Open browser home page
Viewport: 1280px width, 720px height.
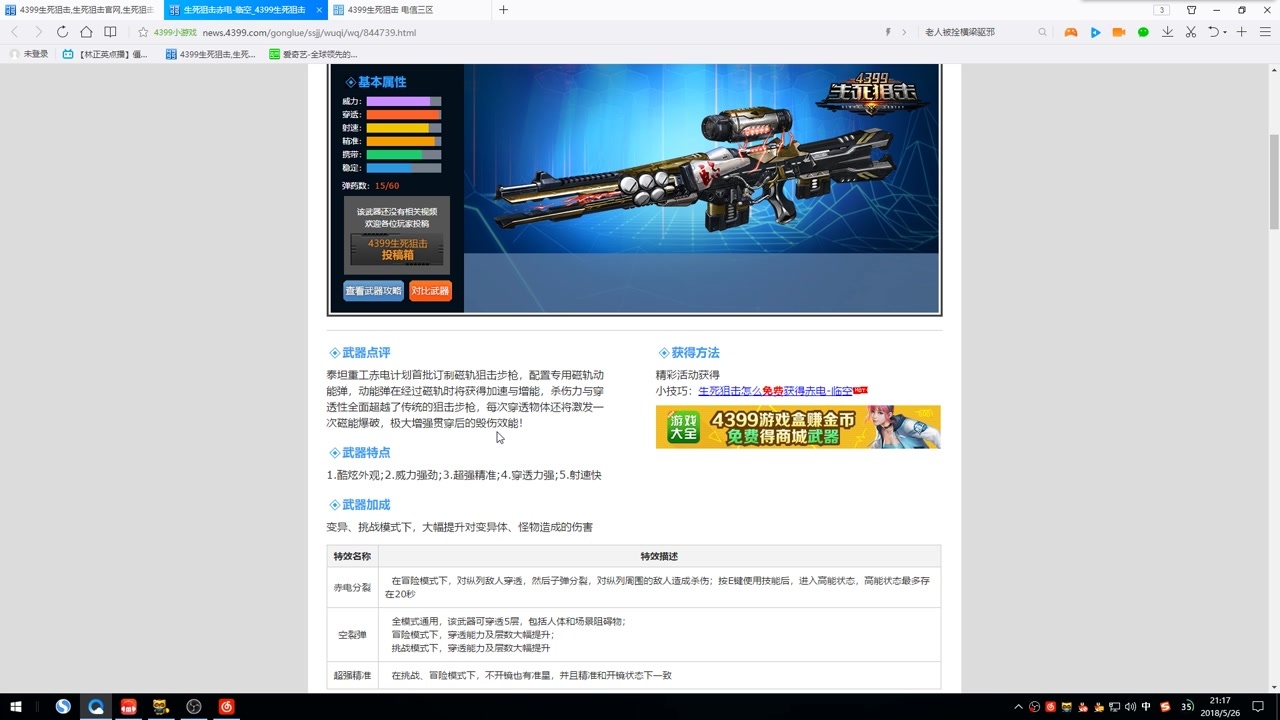pyautogui.click(x=86, y=32)
